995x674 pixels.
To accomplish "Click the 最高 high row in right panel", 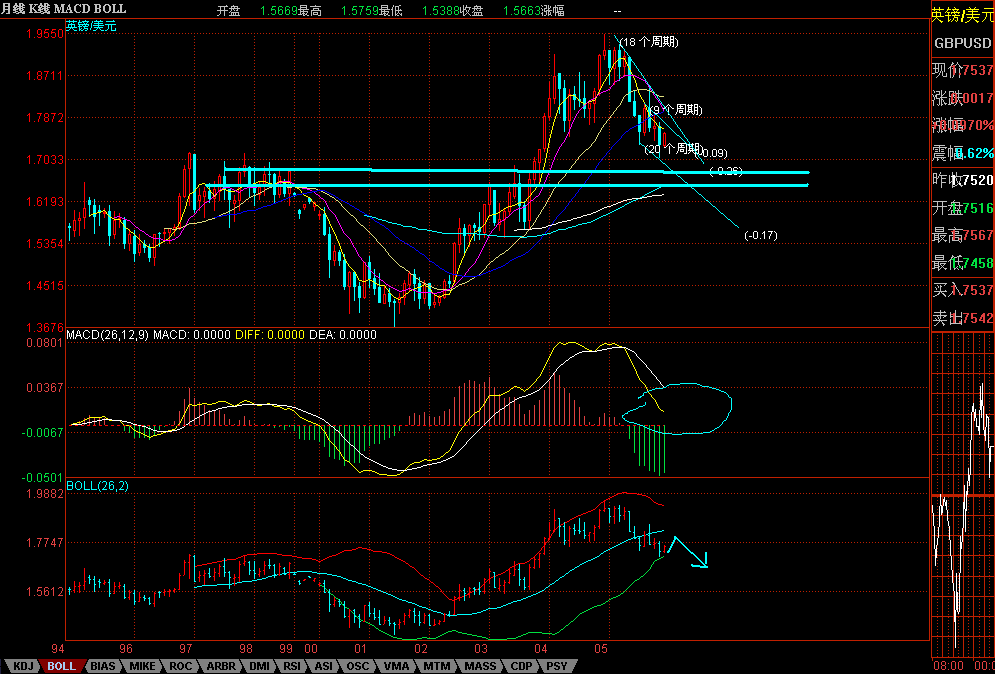I will tap(963, 235).
